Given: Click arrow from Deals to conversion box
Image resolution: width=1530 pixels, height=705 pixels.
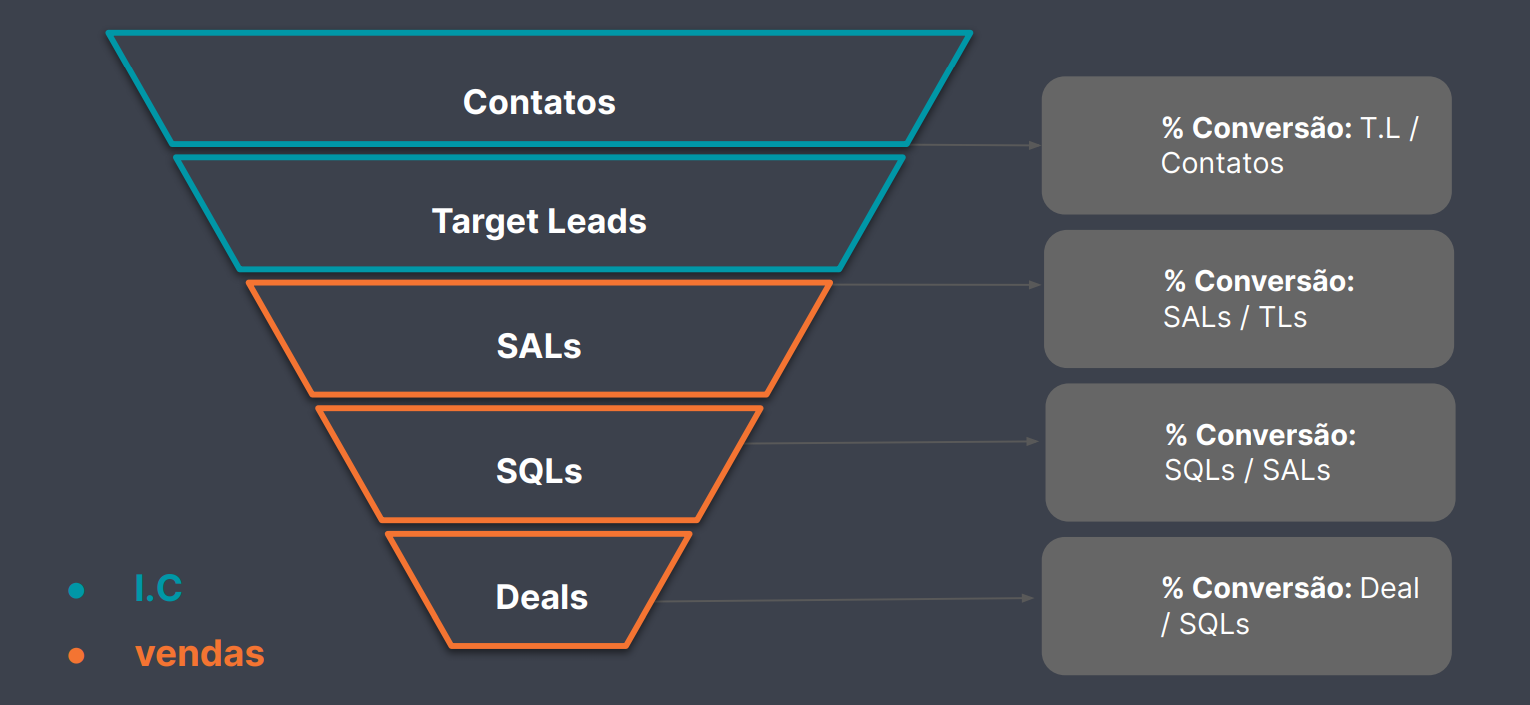Looking at the screenshot, I should click(x=846, y=600).
